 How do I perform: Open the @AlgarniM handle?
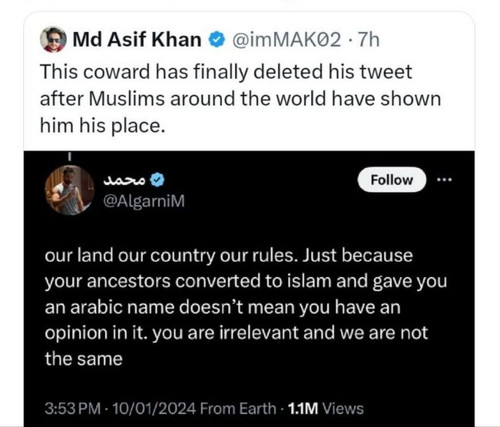tap(144, 201)
